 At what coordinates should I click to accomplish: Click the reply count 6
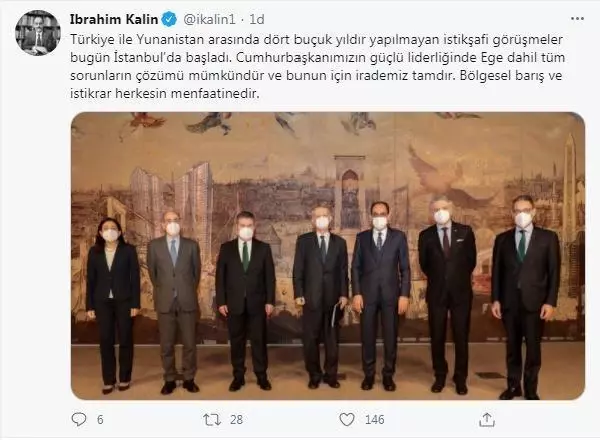click(100, 420)
